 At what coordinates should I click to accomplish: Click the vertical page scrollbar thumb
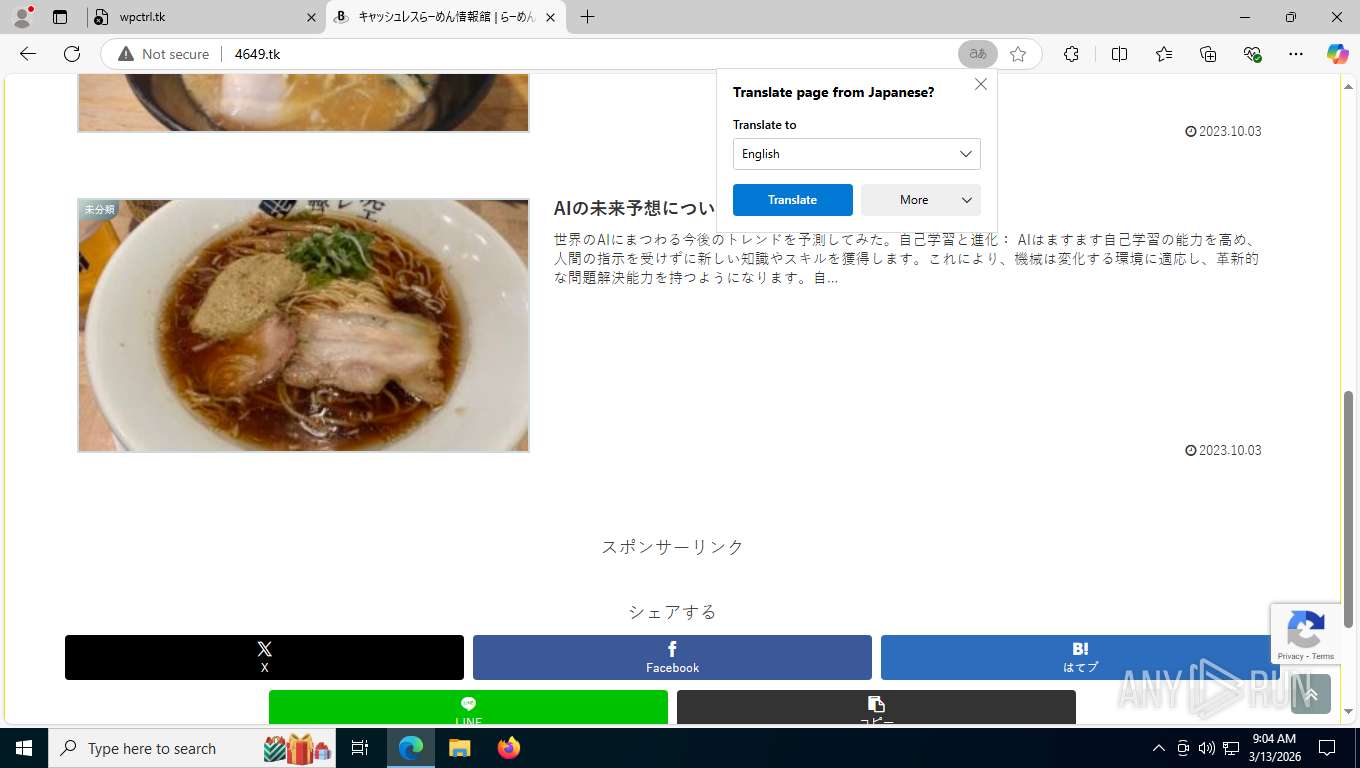tap(1348, 509)
